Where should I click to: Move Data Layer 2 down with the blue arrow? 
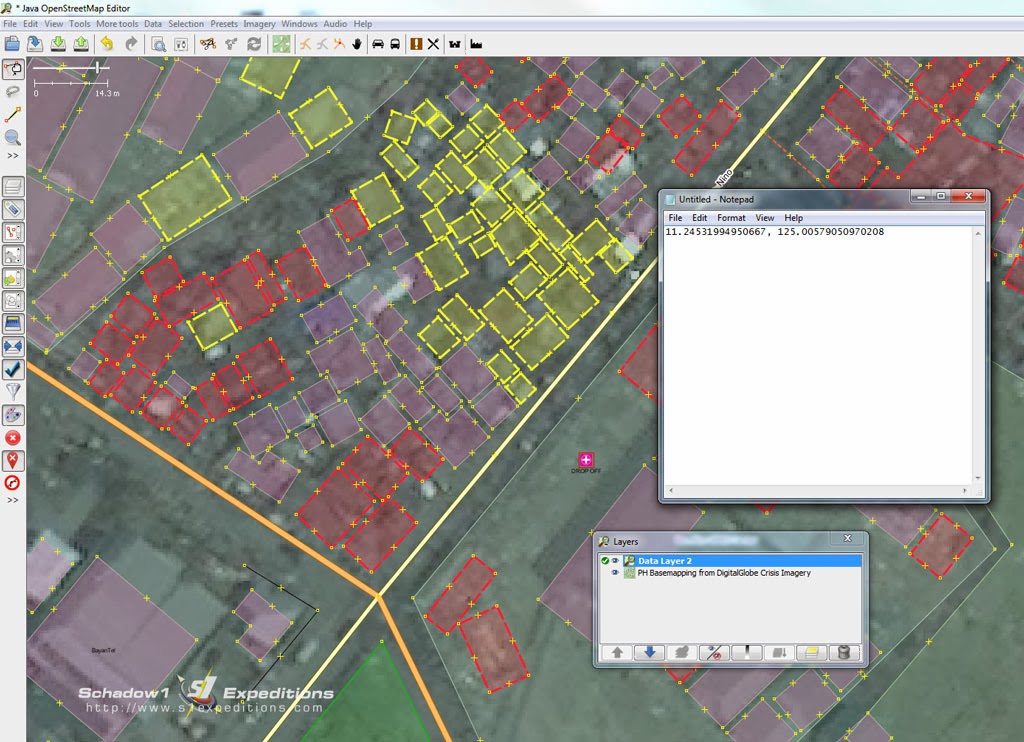[x=649, y=652]
